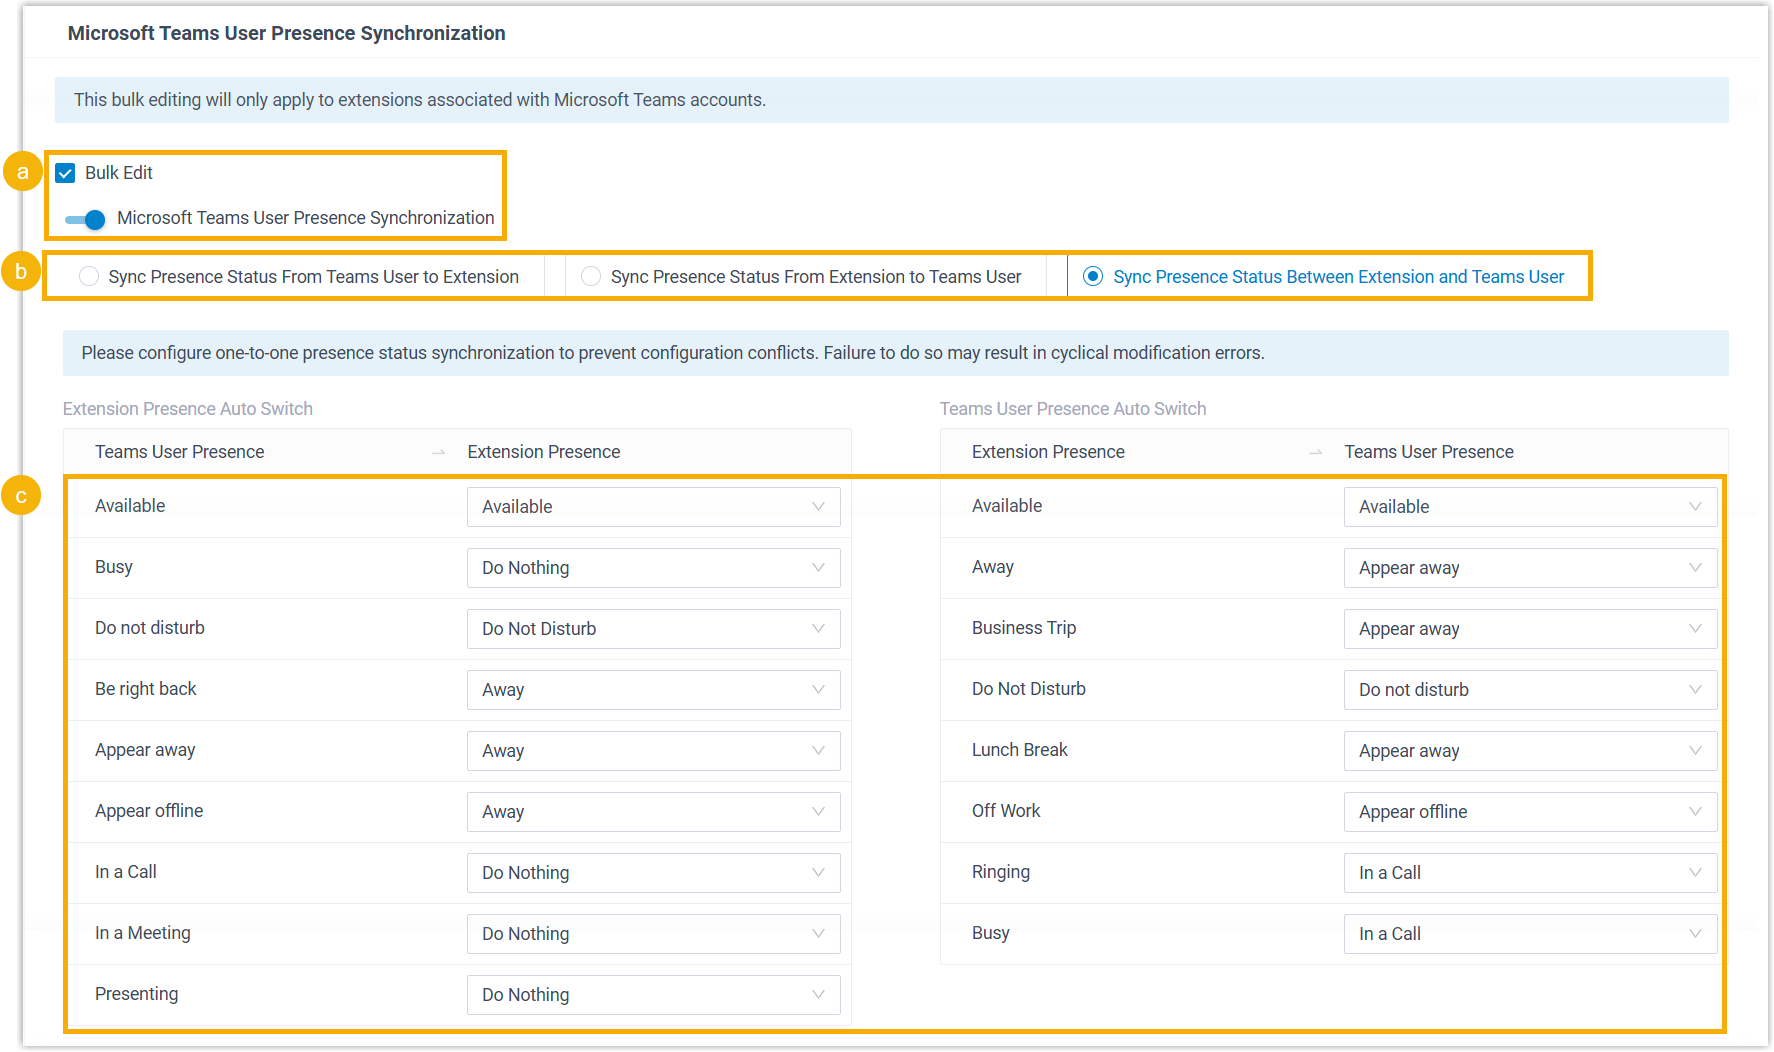This screenshot has width=1774, height=1052.
Task: Click chevron arrow in the Business Trip row
Action: click(1695, 629)
